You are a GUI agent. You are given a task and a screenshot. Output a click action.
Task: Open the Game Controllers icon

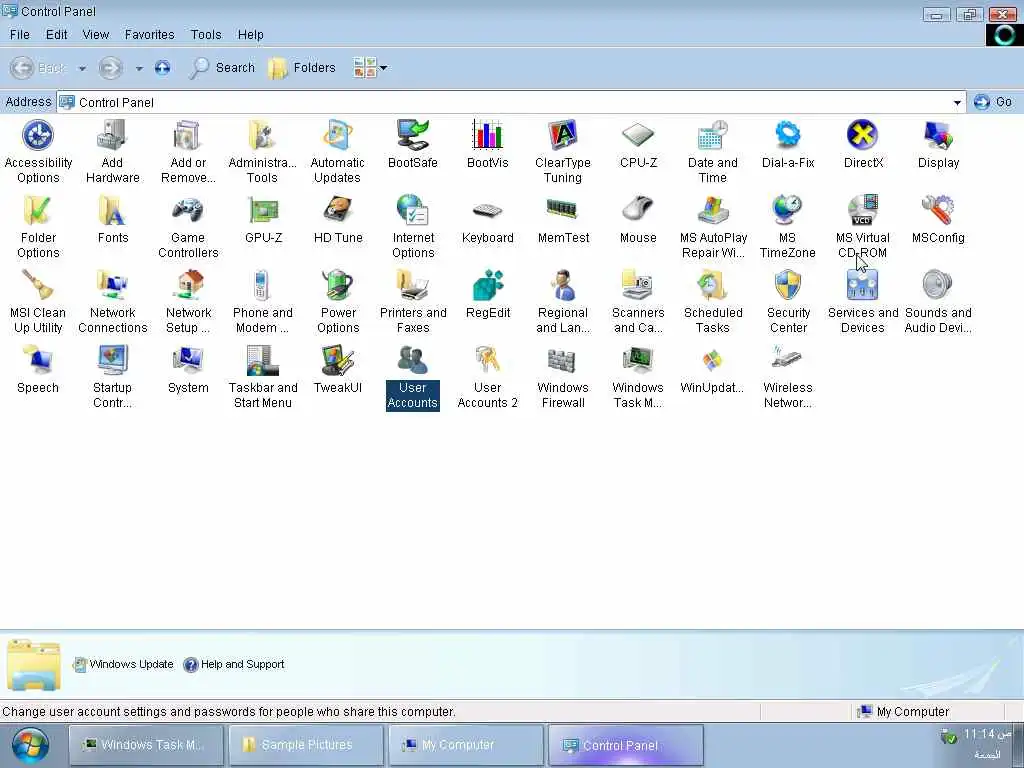click(x=188, y=210)
